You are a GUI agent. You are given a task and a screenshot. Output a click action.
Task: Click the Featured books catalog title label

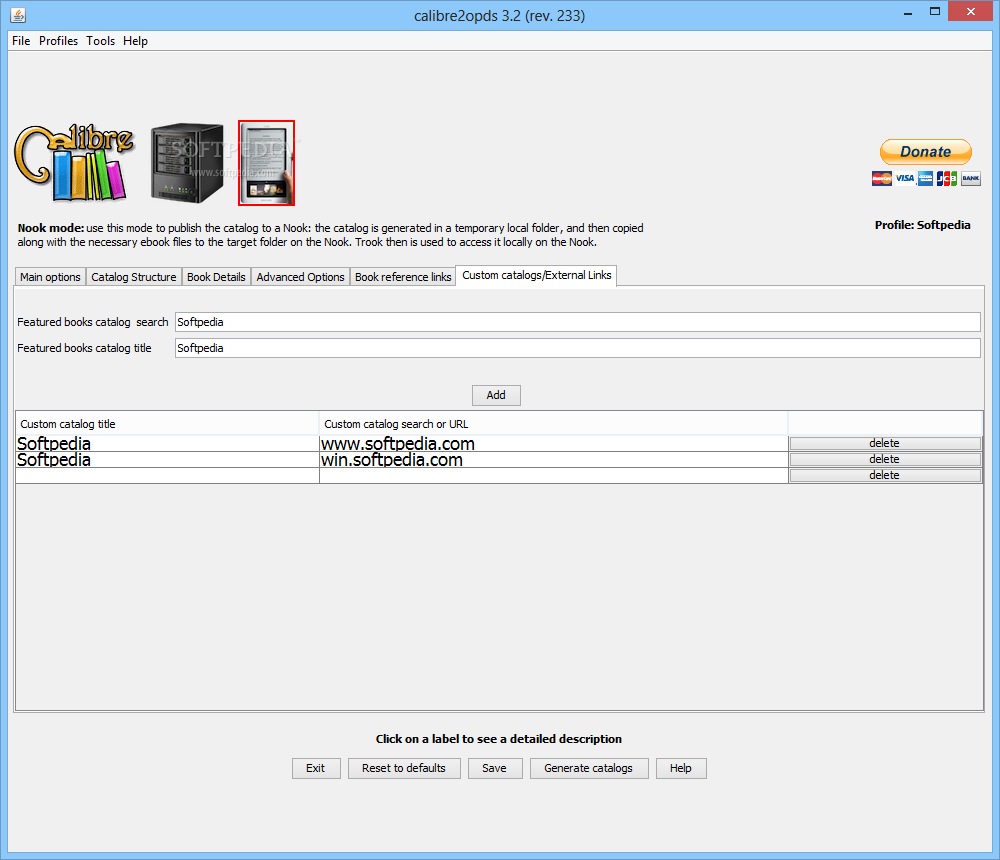click(84, 348)
